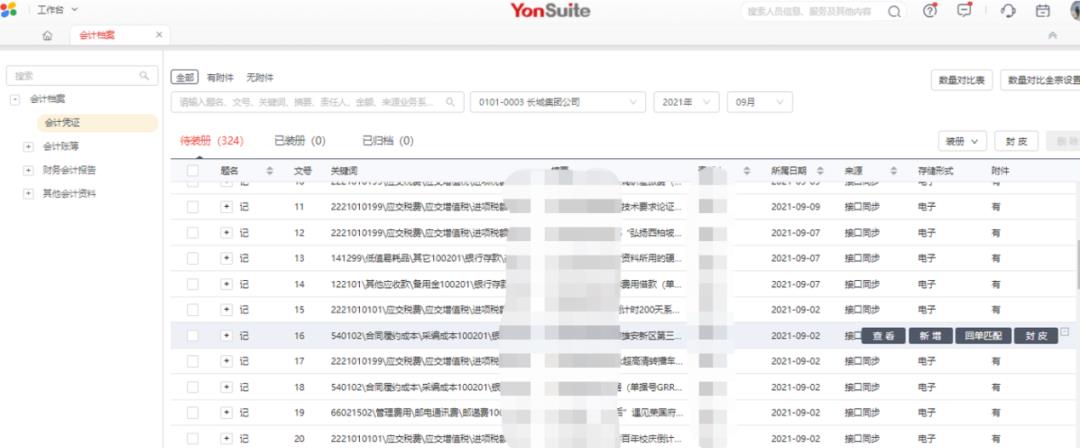Tick the checkbox for voucher 11
The height and width of the screenshot is (448, 1080).
tap(193, 207)
